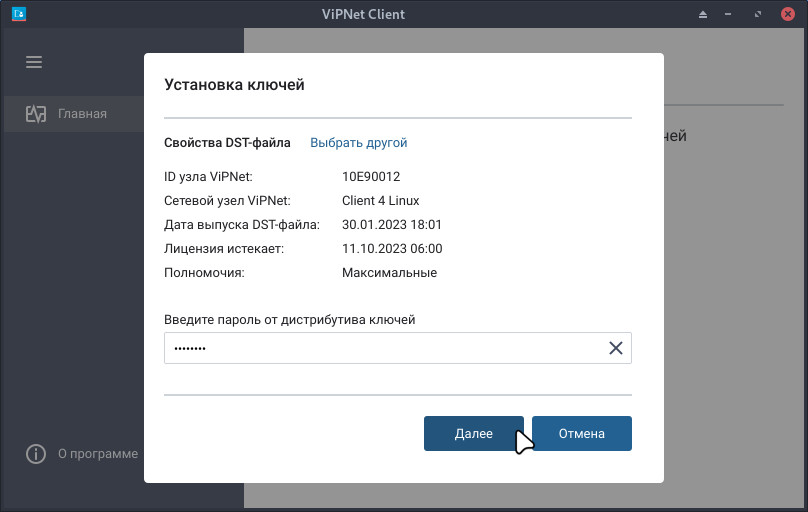
Task: Close the ViPNet Client window
Action: pos(787,14)
